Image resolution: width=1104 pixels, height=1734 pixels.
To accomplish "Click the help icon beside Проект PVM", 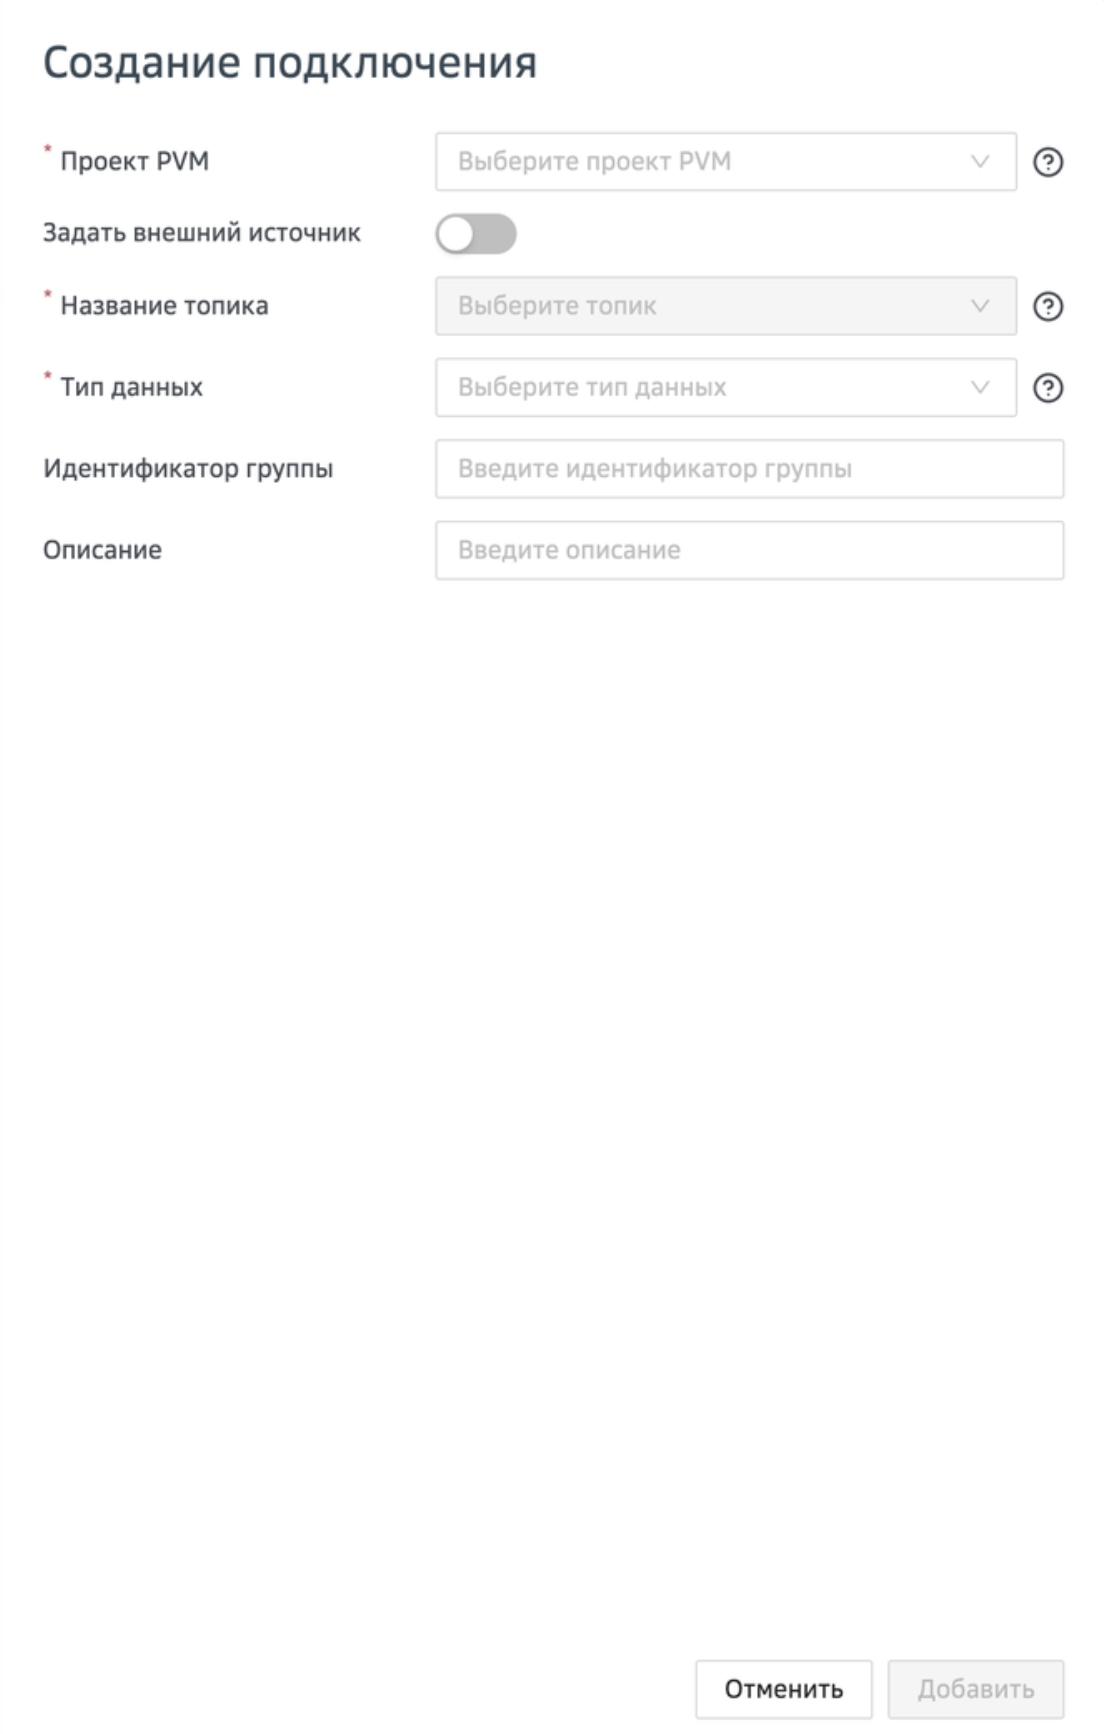I will point(1047,162).
